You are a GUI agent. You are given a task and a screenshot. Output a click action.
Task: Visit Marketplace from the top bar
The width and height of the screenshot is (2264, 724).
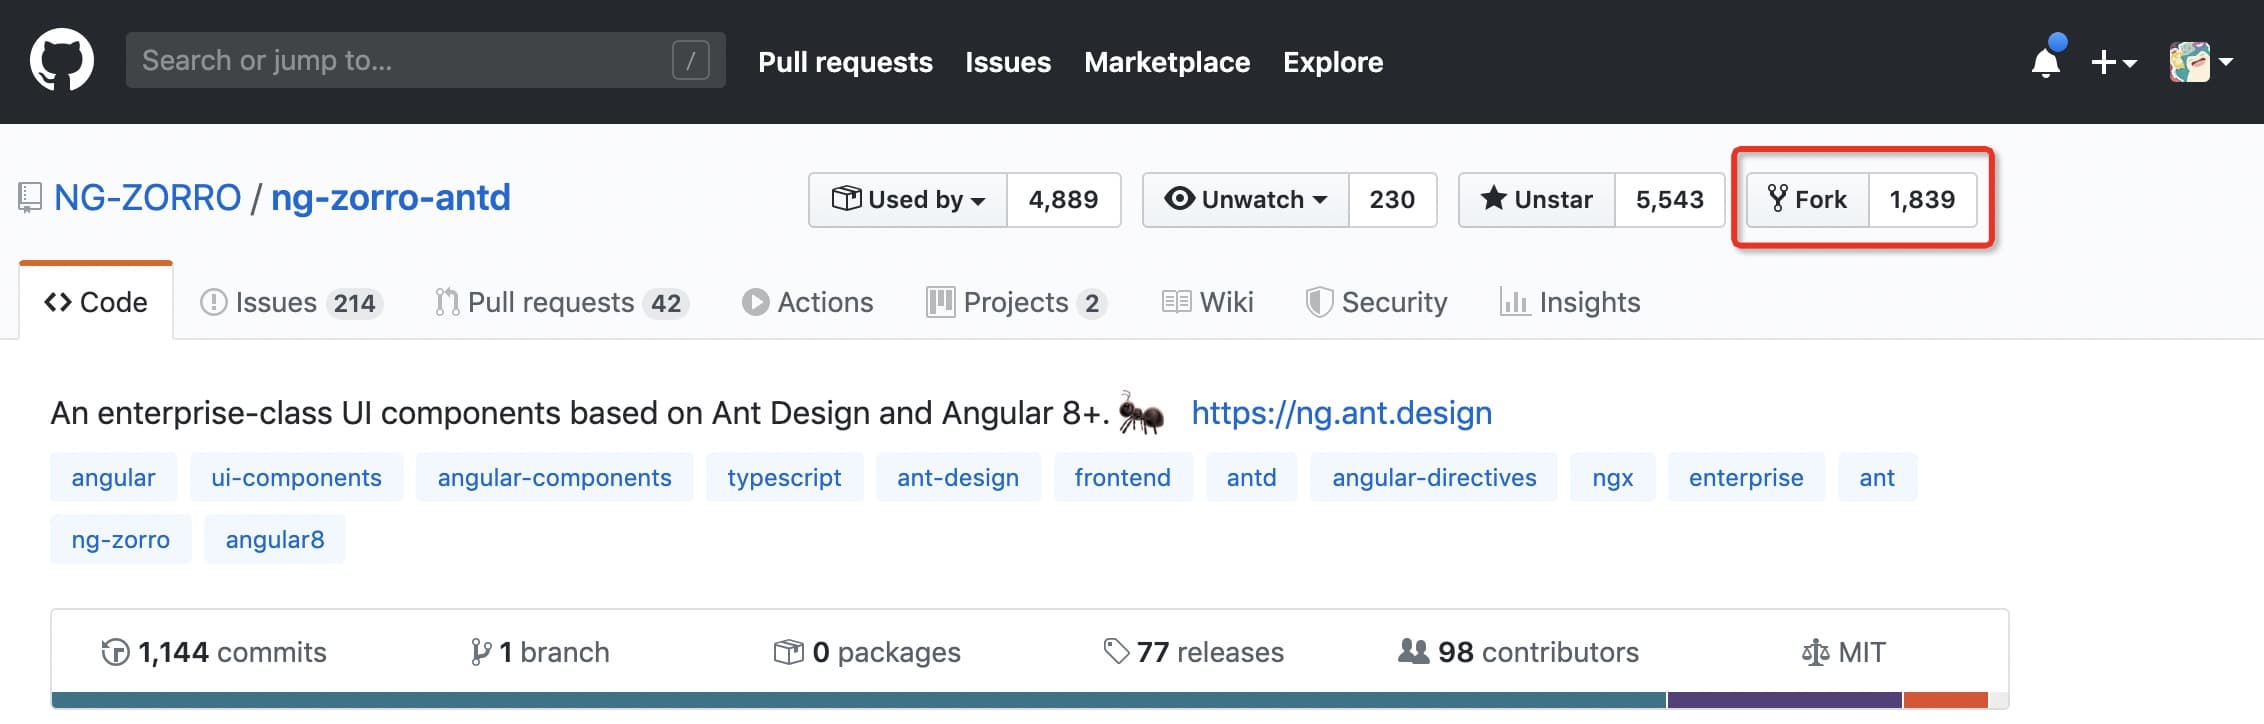(x=1167, y=62)
